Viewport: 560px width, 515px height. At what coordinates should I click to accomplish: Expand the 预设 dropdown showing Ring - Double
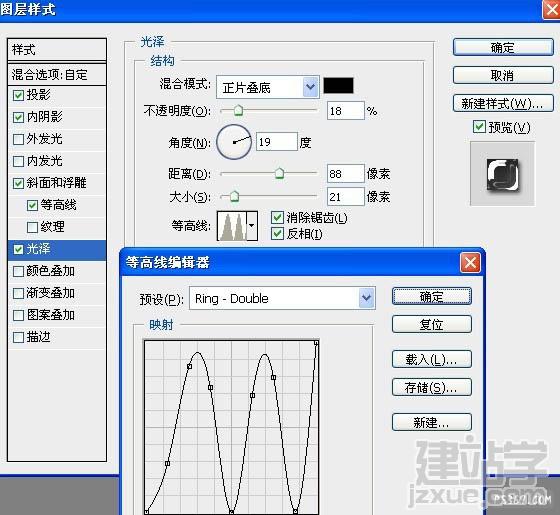tap(282, 298)
